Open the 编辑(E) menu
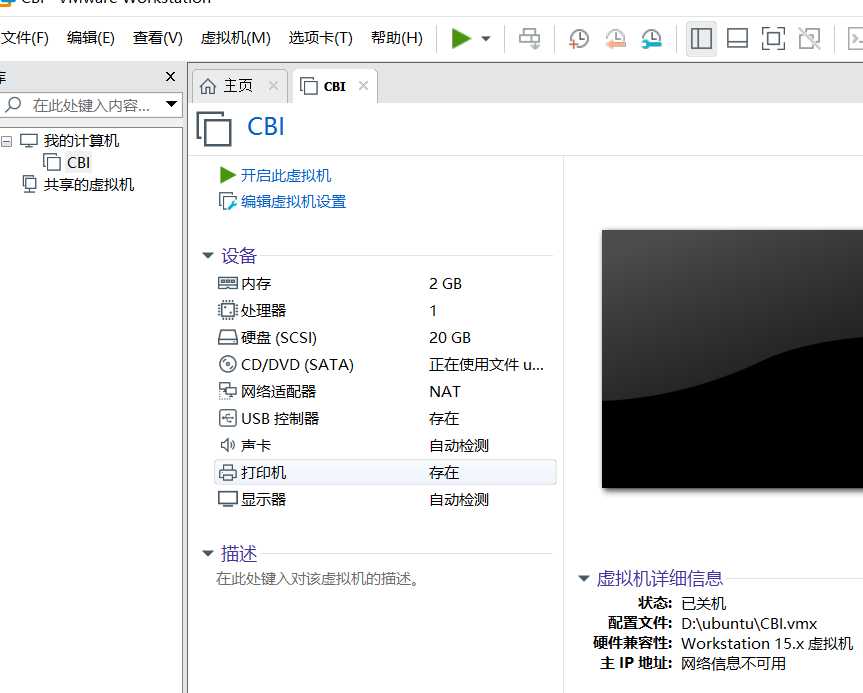863x693 pixels. tap(91, 38)
